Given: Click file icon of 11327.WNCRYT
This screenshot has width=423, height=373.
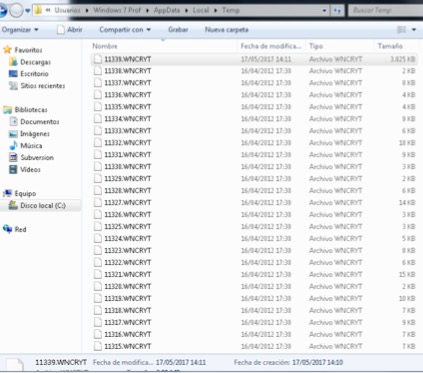Looking at the screenshot, I should [x=98, y=203].
